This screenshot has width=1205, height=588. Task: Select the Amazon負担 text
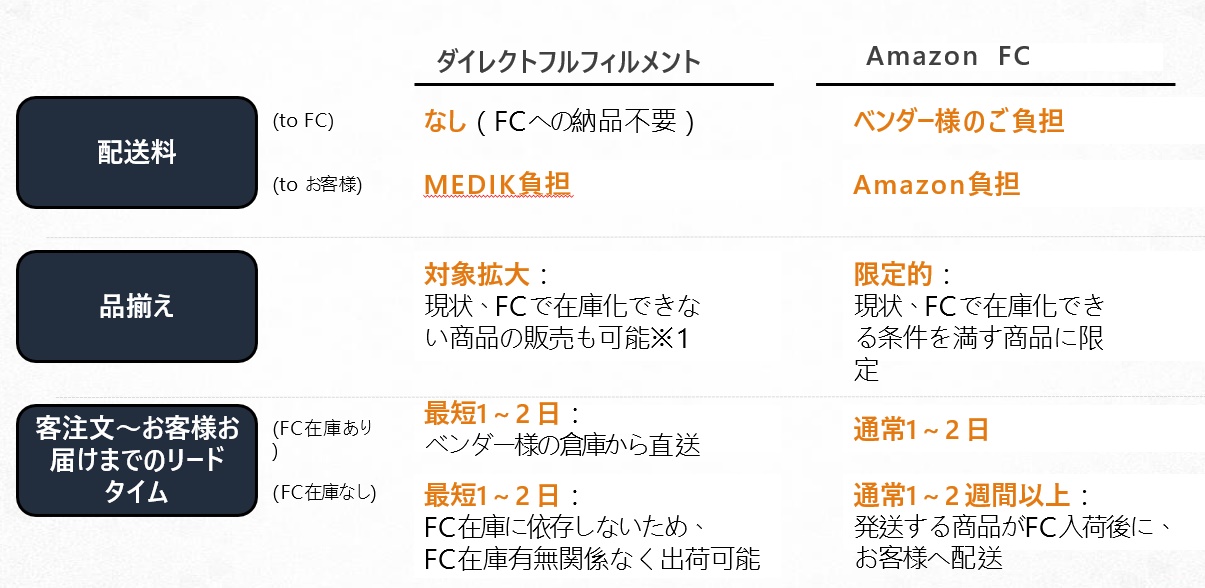pyautogui.click(x=936, y=185)
